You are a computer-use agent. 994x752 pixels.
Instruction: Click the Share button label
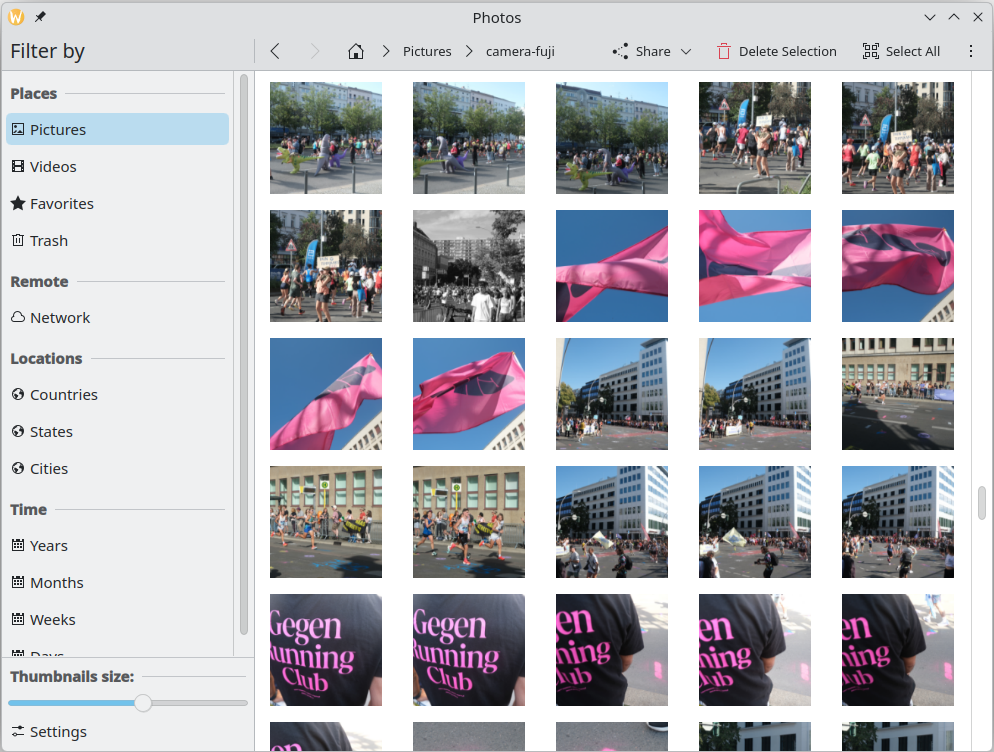[653, 51]
